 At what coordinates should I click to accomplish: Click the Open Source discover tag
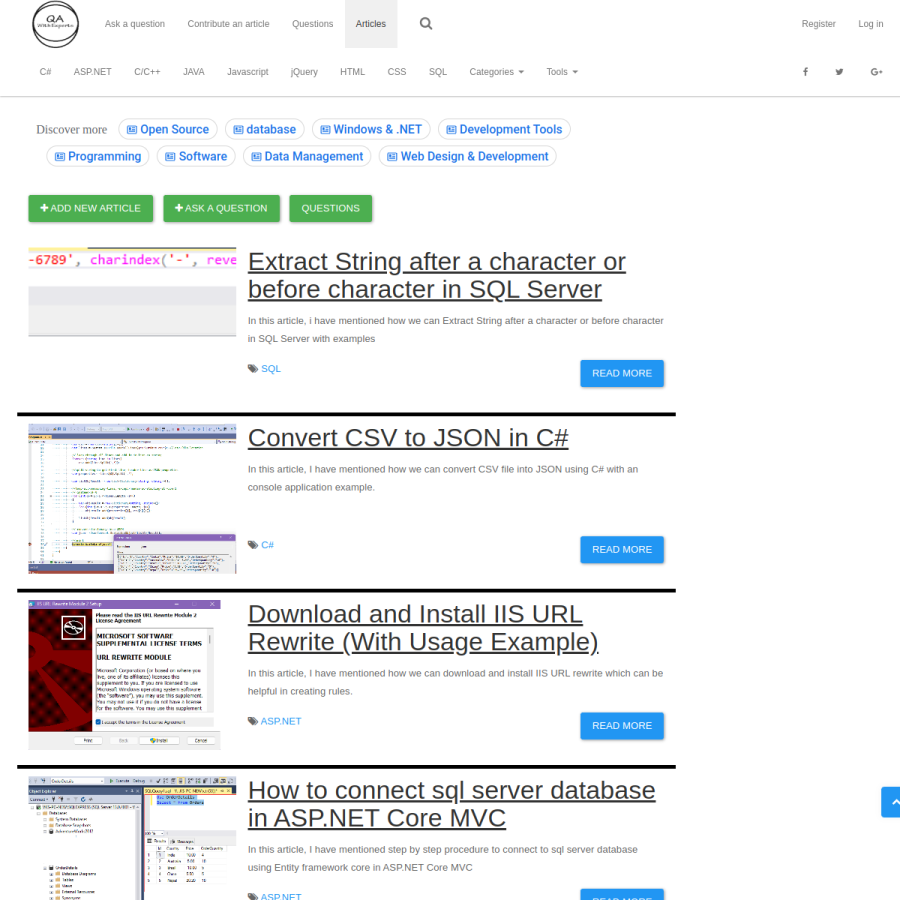tap(168, 129)
